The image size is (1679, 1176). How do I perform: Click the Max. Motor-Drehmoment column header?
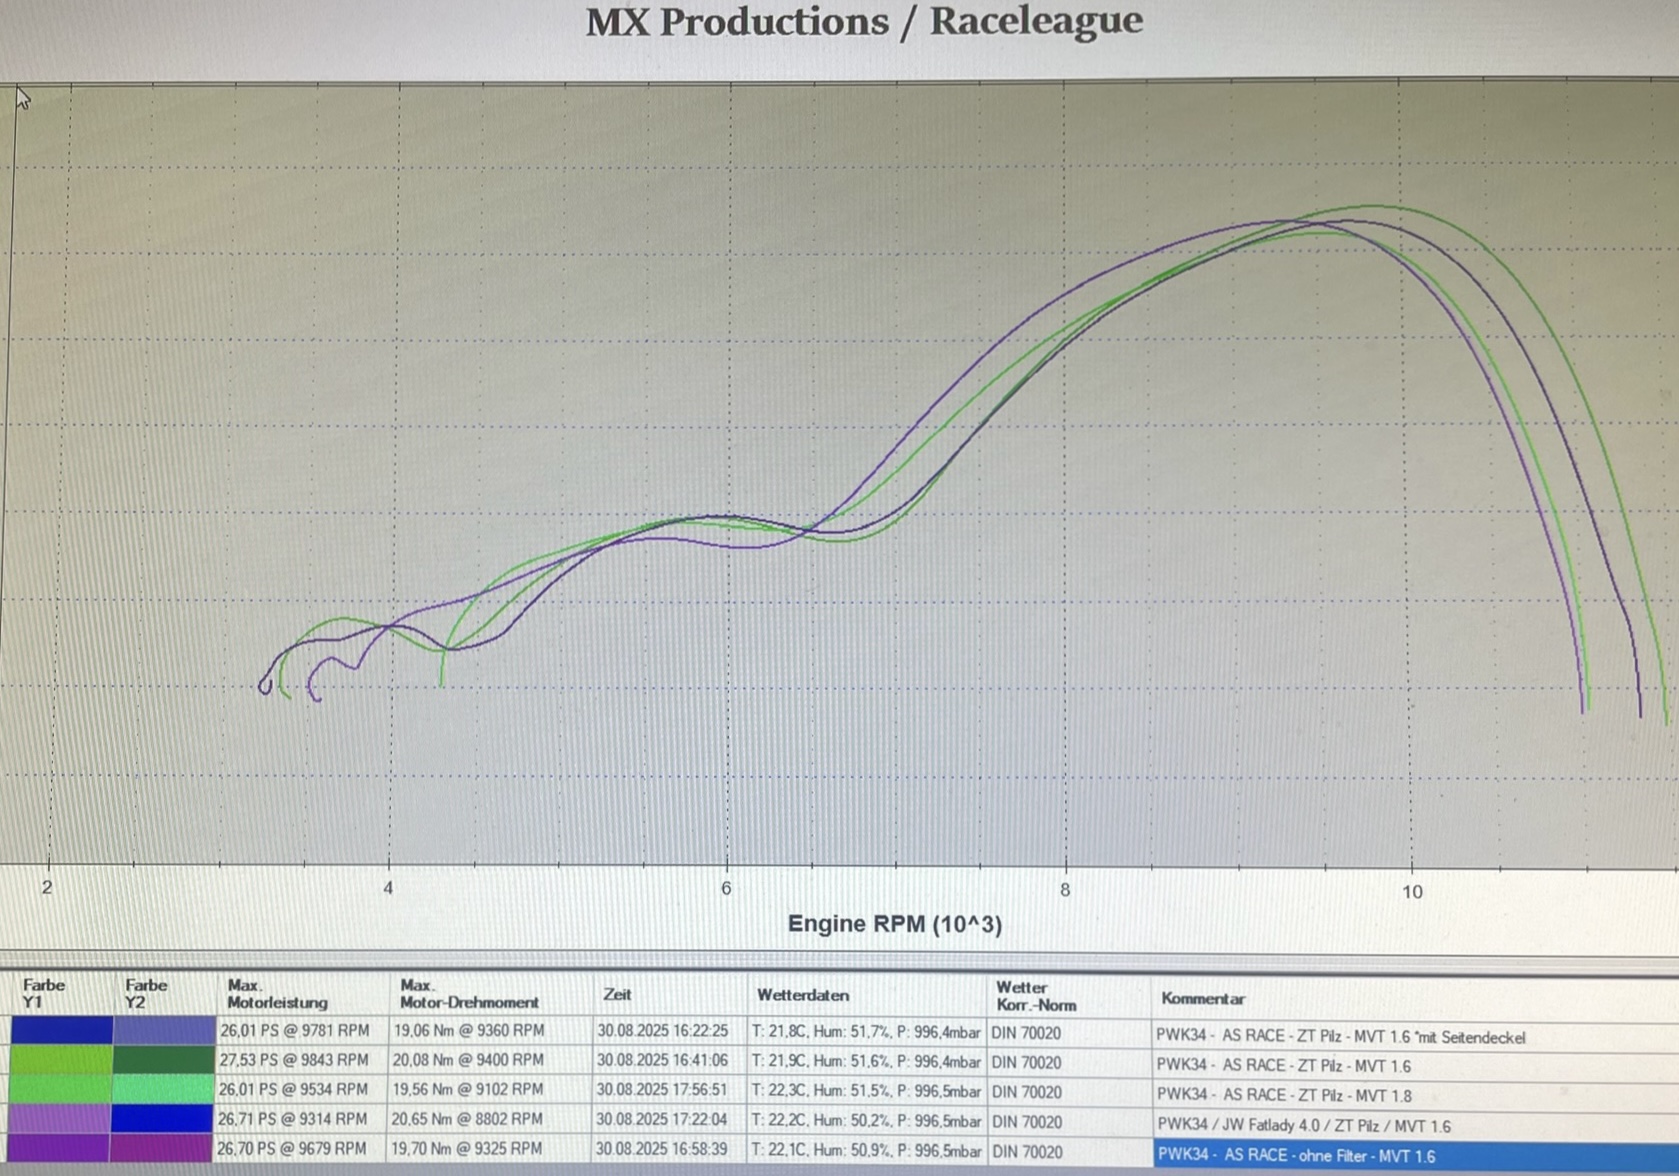(x=468, y=994)
